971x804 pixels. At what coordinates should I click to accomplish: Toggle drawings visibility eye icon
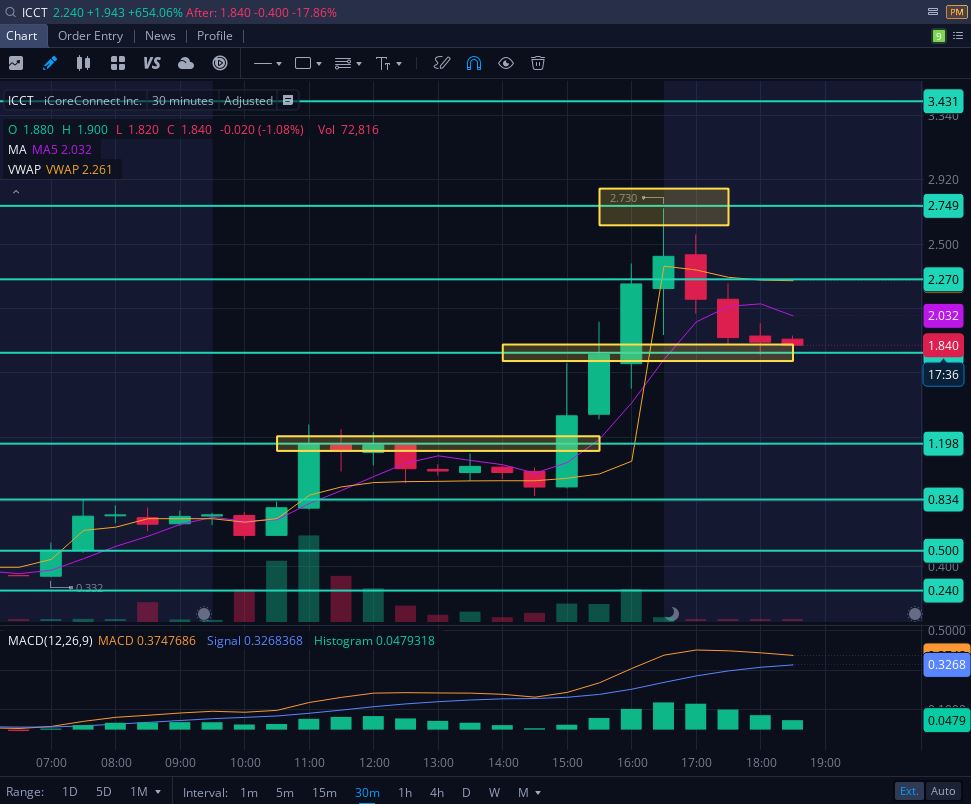coord(506,63)
